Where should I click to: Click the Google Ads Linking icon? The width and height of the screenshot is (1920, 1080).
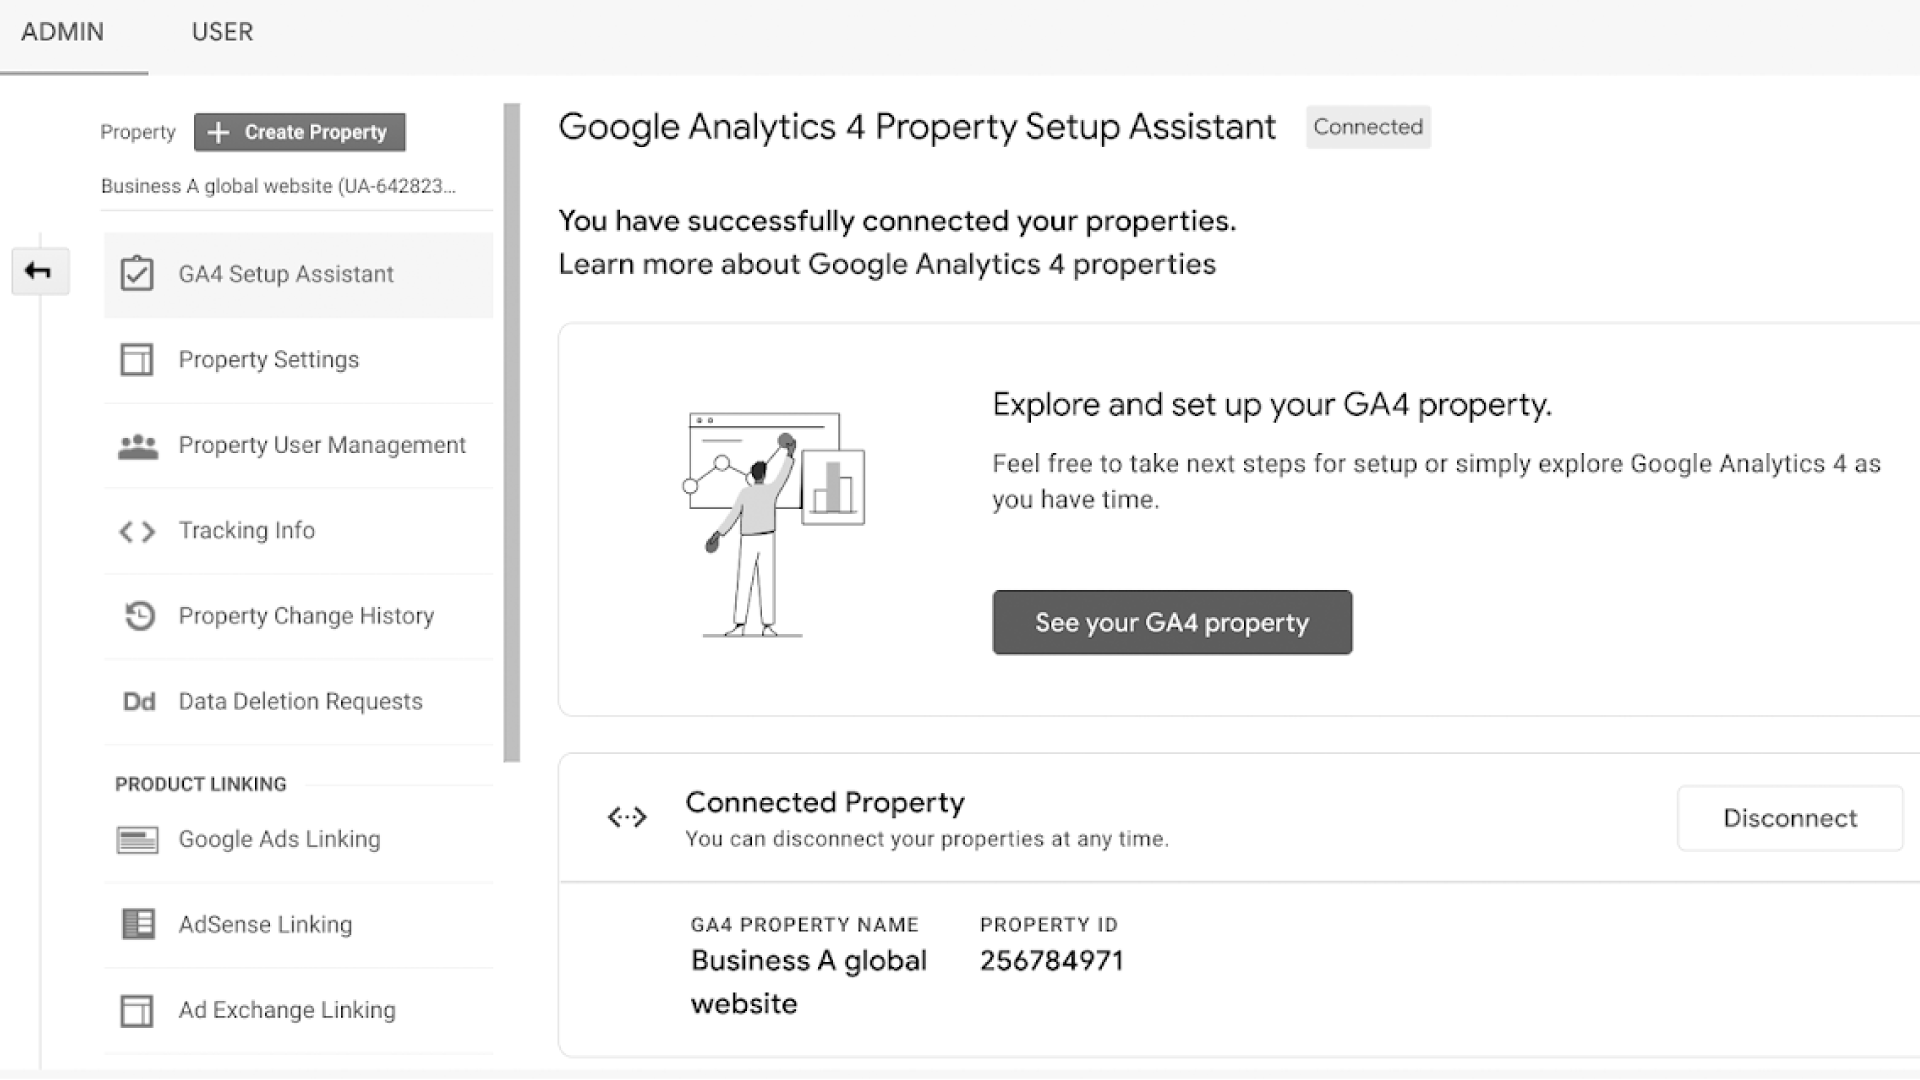coord(136,839)
